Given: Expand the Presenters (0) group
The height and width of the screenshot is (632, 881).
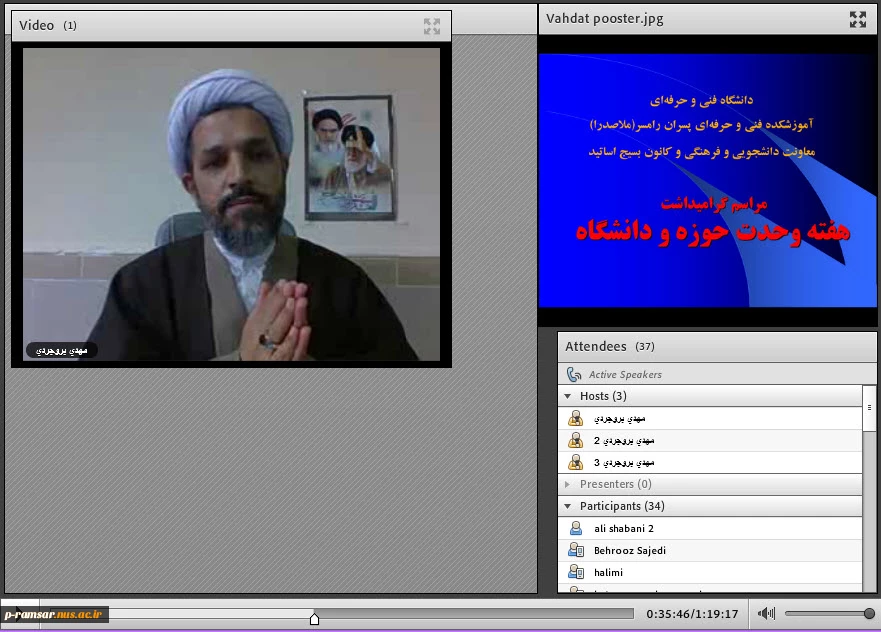Looking at the screenshot, I should [x=567, y=484].
